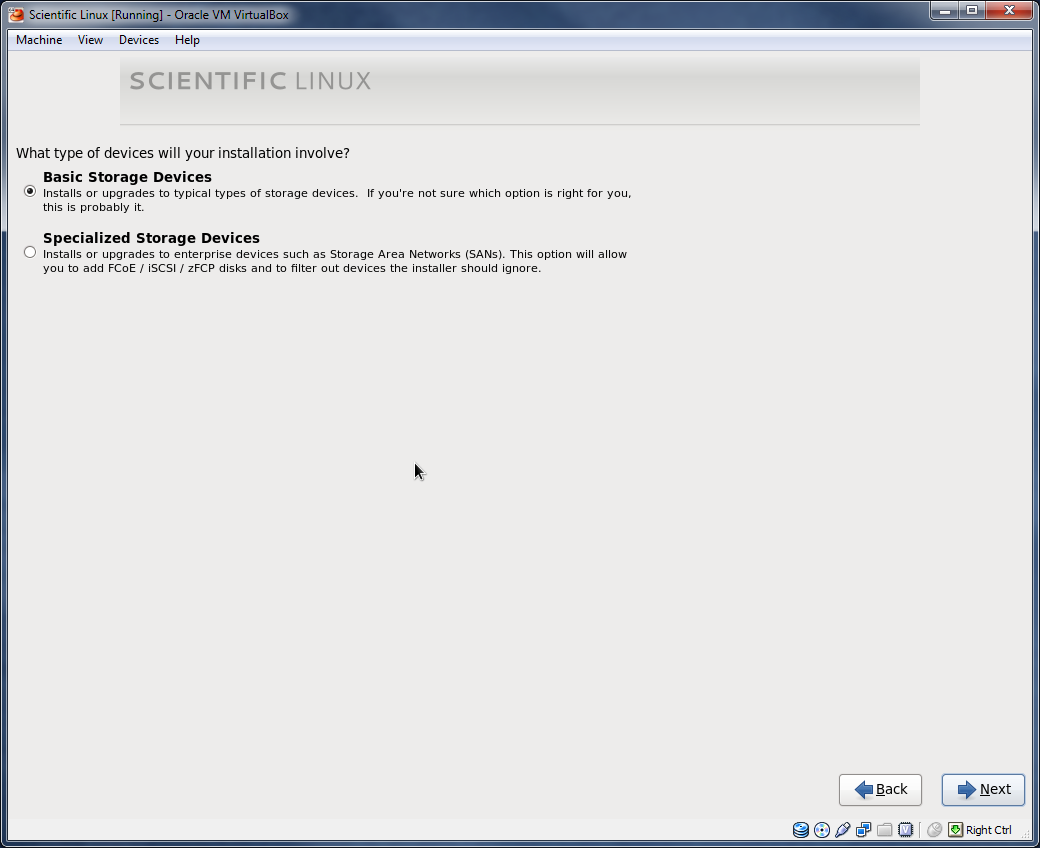
Task: Open the Machine menu
Action: point(39,40)
